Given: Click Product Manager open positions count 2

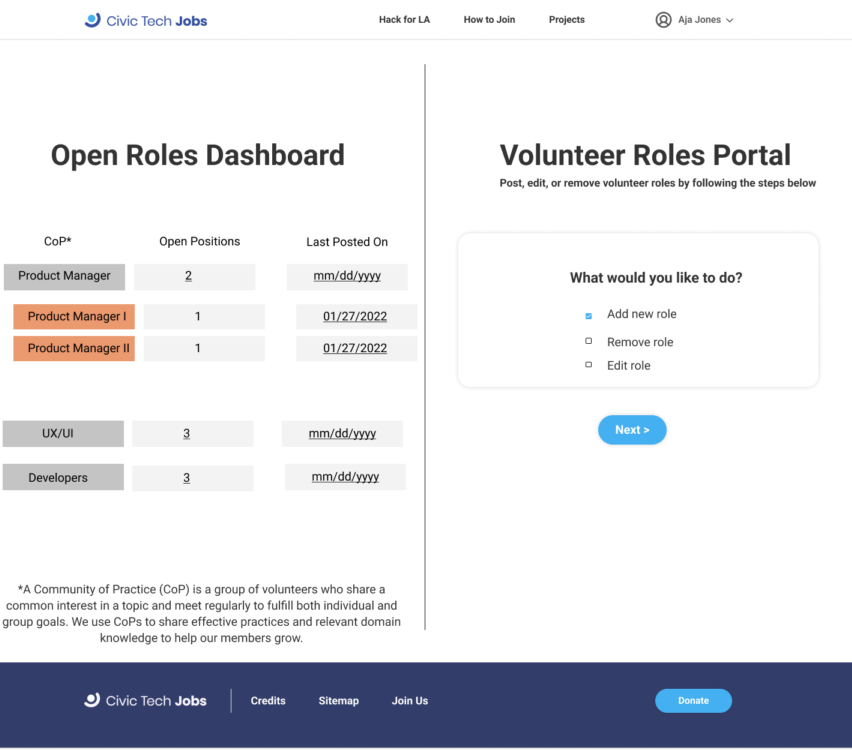Looking at the screenshot, I should [188, 276].
